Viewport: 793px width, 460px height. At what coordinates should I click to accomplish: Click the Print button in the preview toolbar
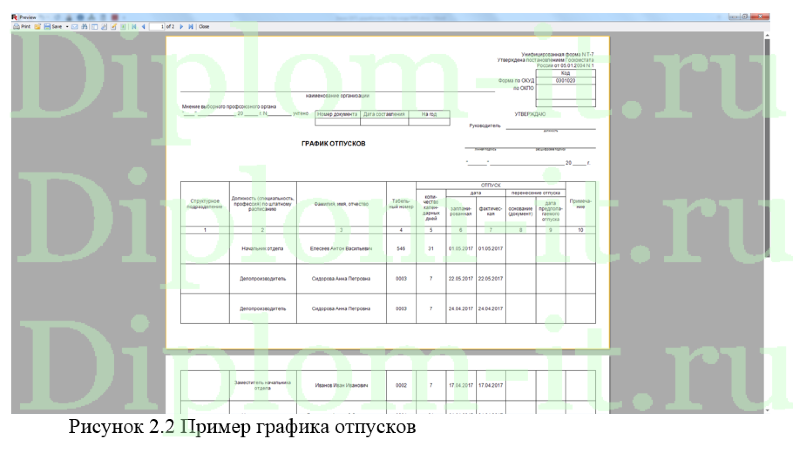(x=22, y=26)
